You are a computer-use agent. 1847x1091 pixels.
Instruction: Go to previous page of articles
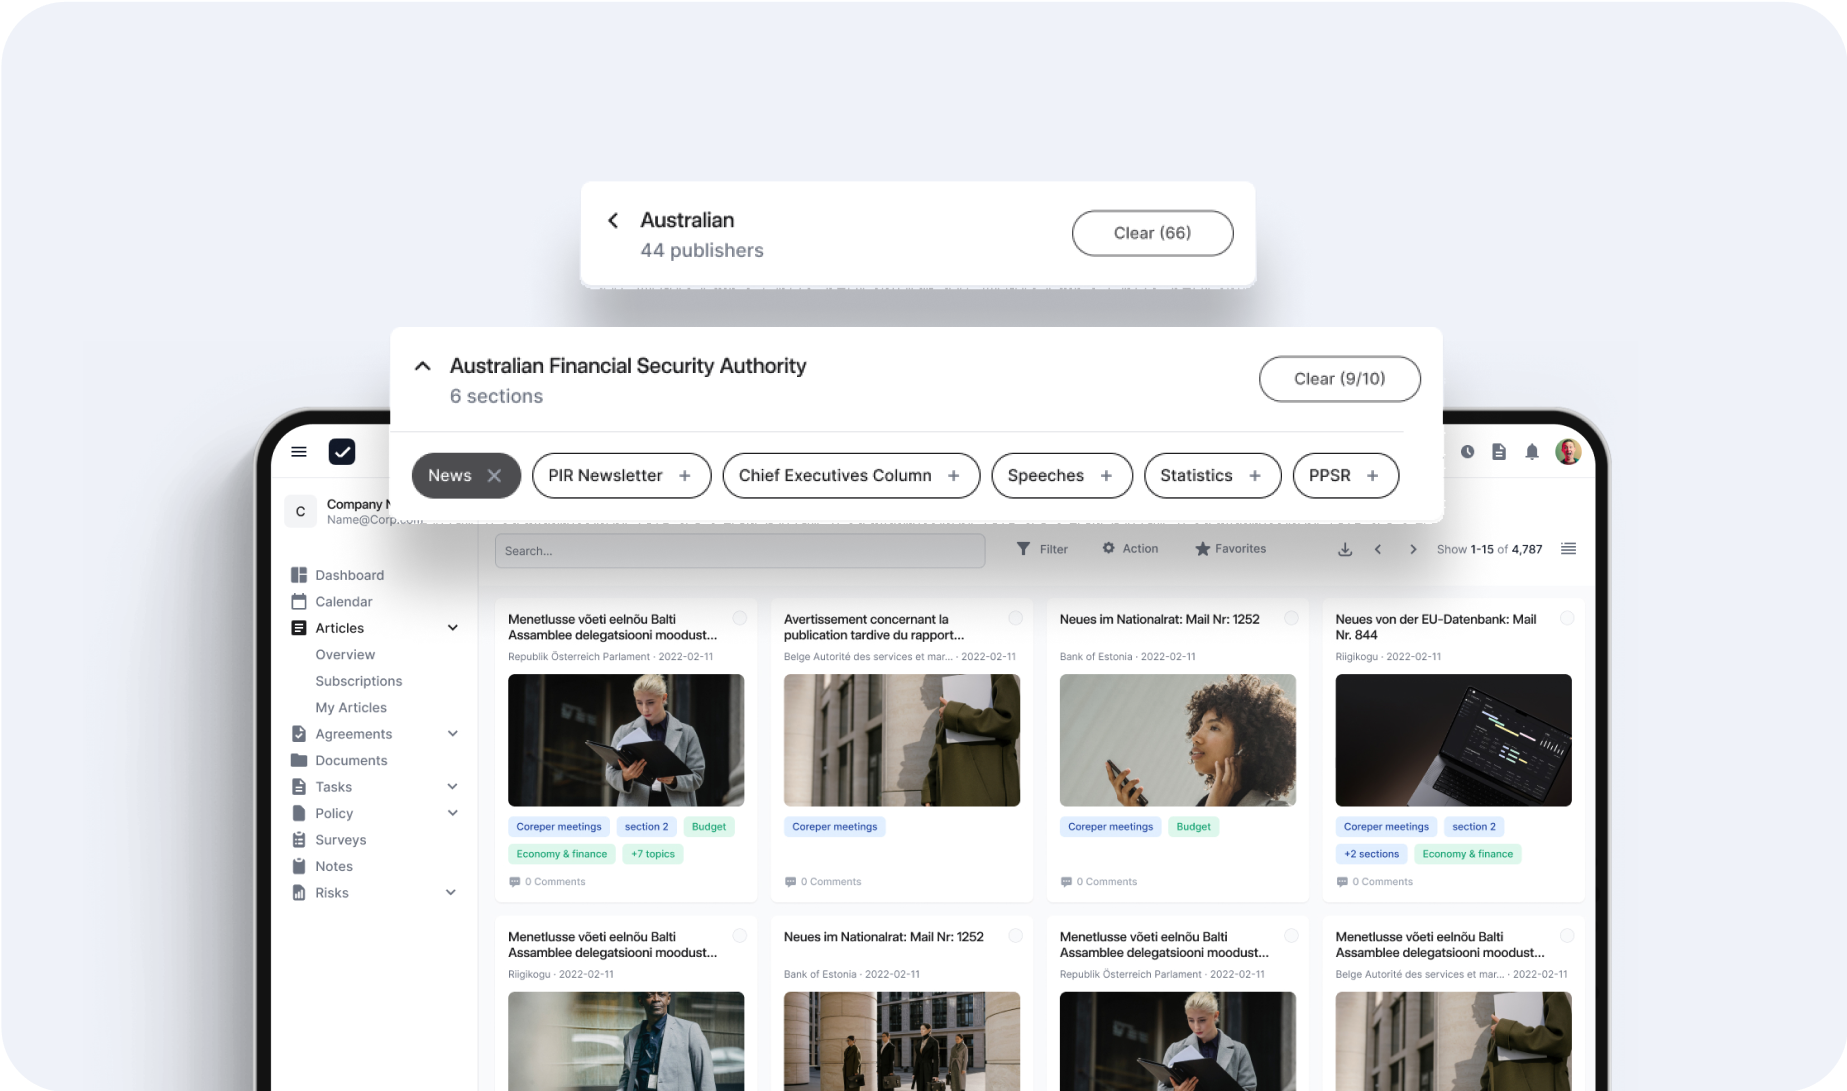click(1378, 549)
